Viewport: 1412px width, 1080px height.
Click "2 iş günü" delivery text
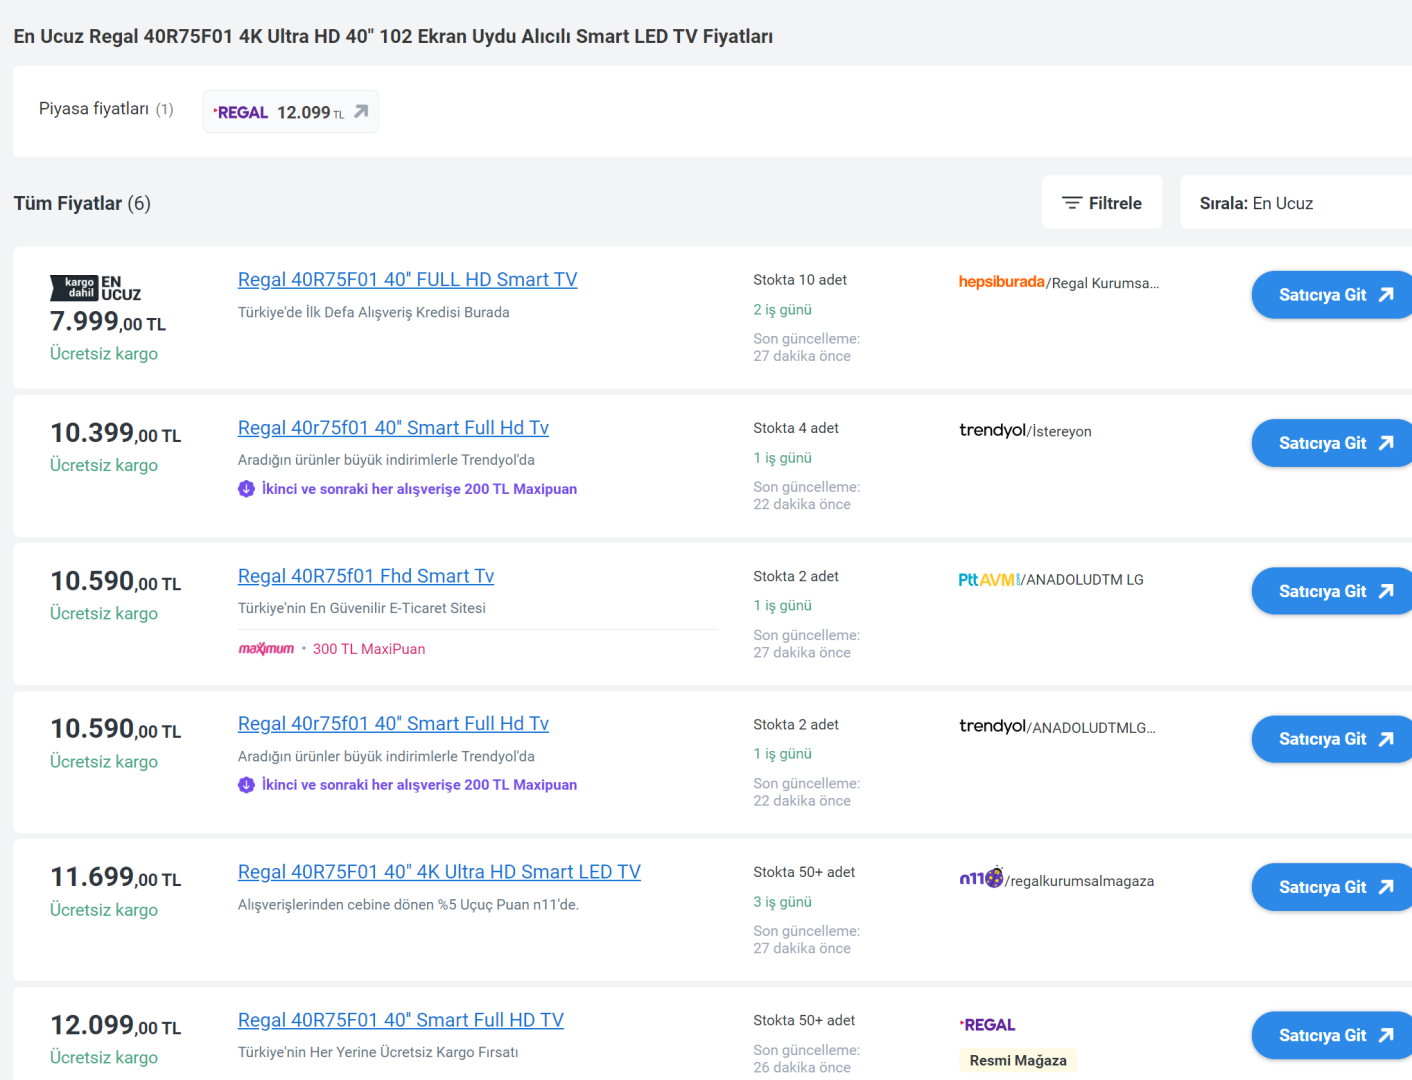(782, 310)
